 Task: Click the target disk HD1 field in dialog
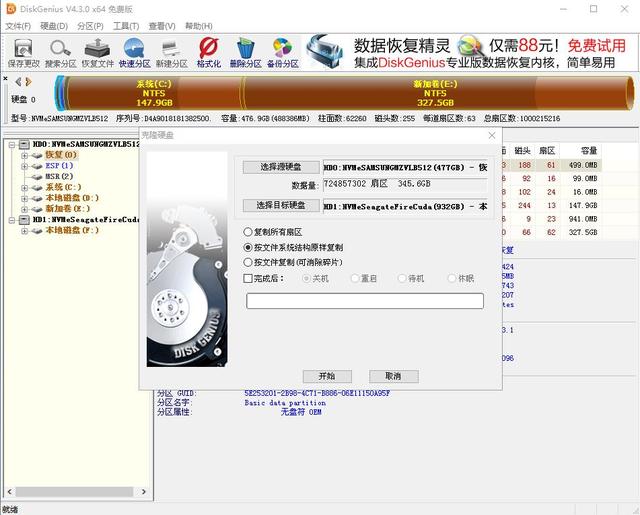[405, 206]
